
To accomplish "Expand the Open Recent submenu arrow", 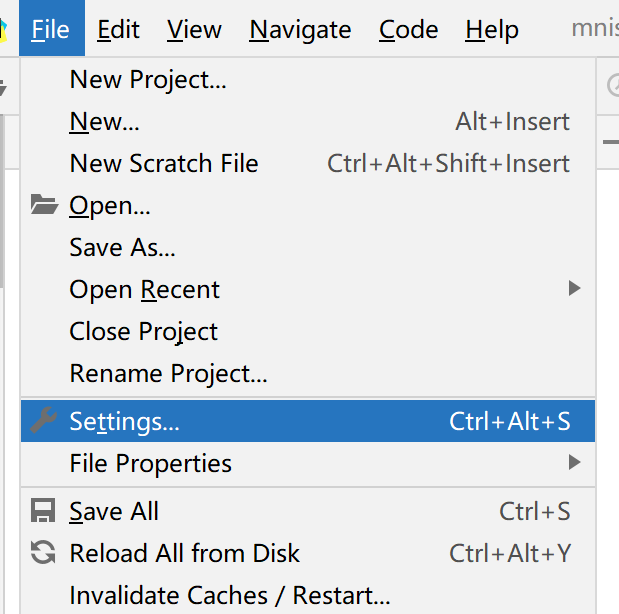I will click(x=574, y=288).
